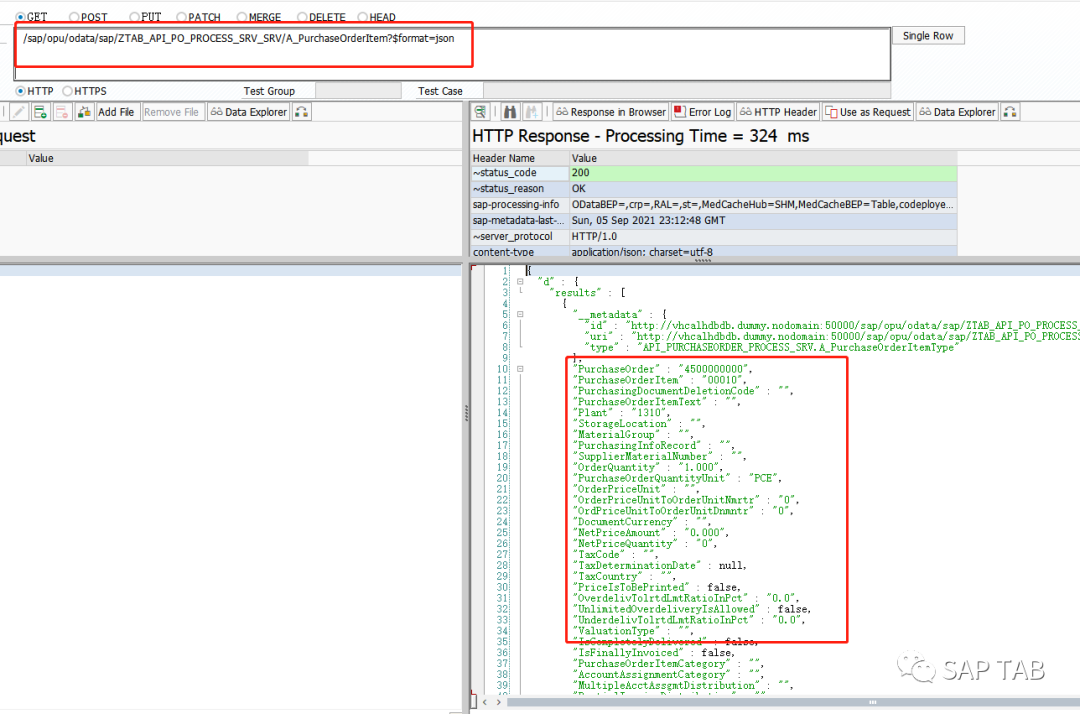Click the response Value column header
This screenshot has width=1080, height=714.
click(763, 158)
